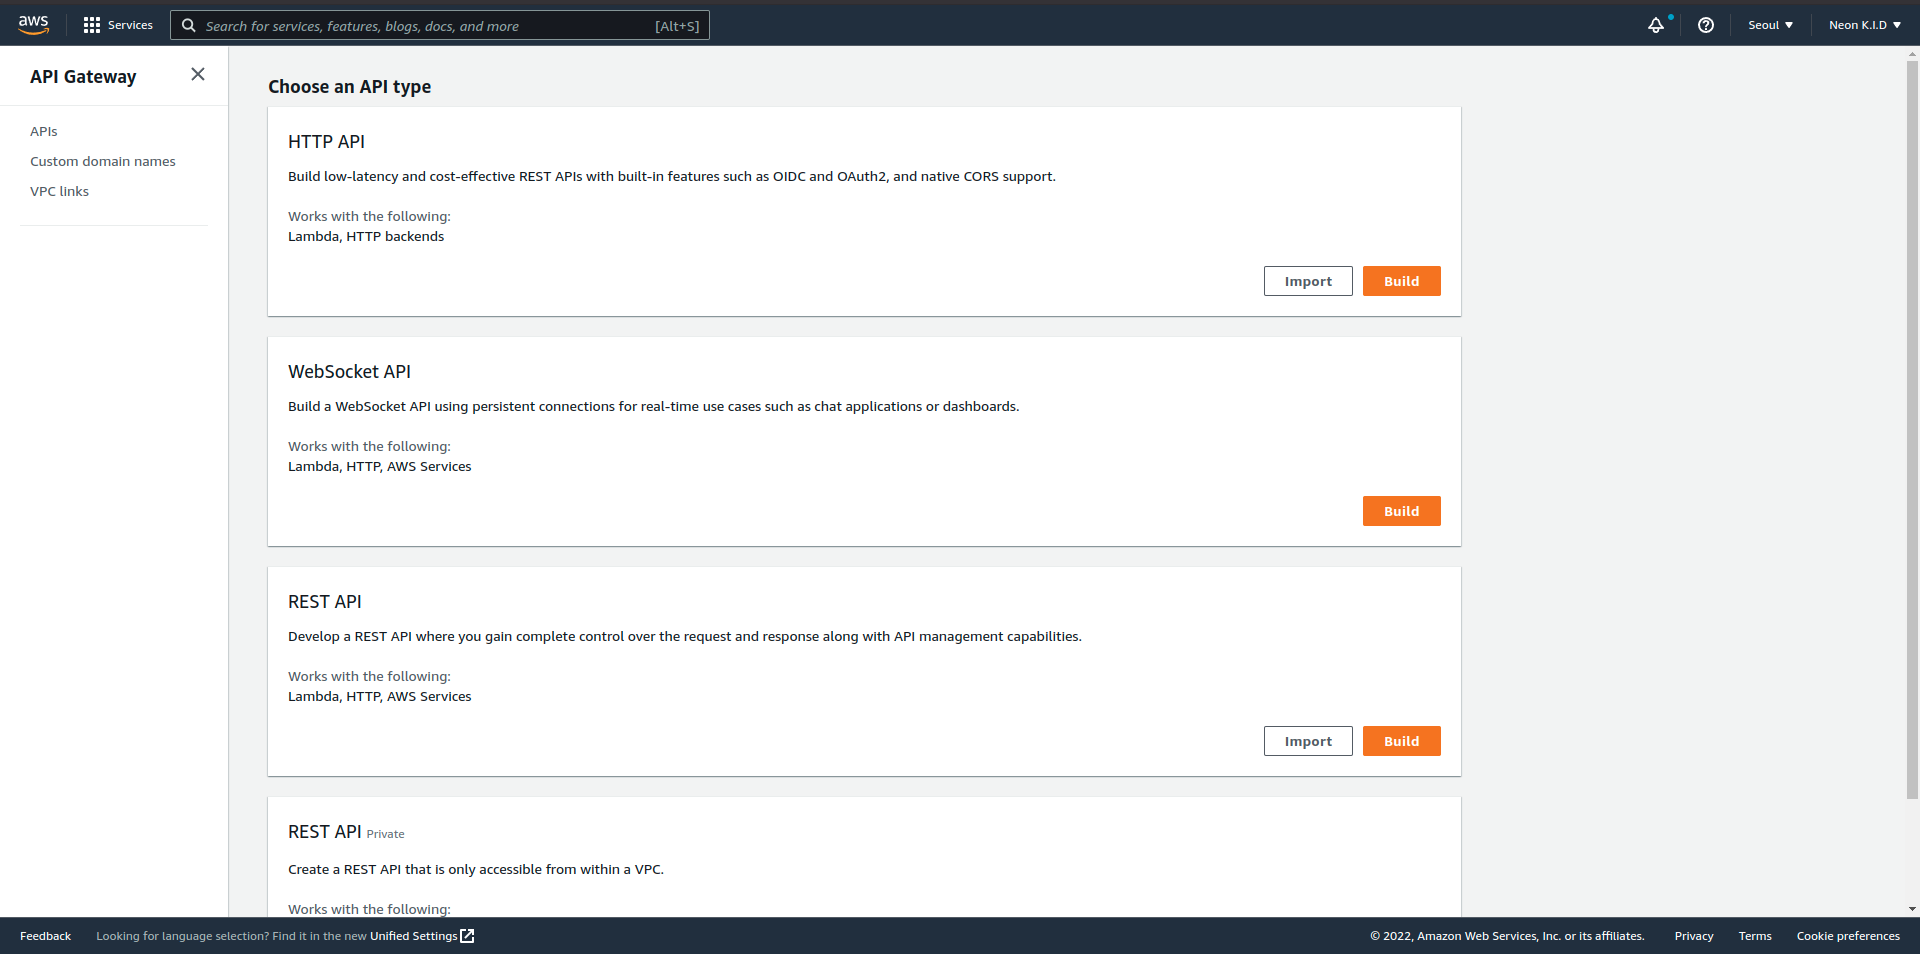Open the notifications bell

1656,25
